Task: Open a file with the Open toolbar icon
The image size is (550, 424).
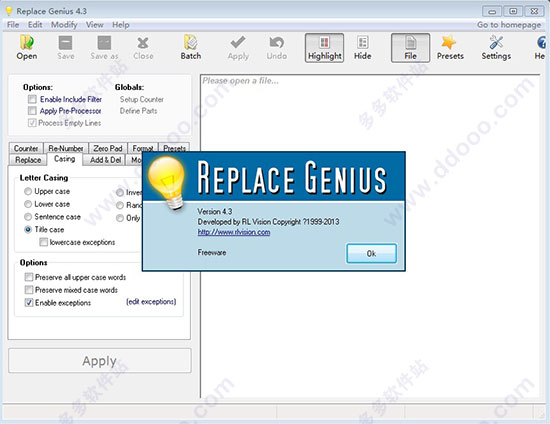Action: 27,48
